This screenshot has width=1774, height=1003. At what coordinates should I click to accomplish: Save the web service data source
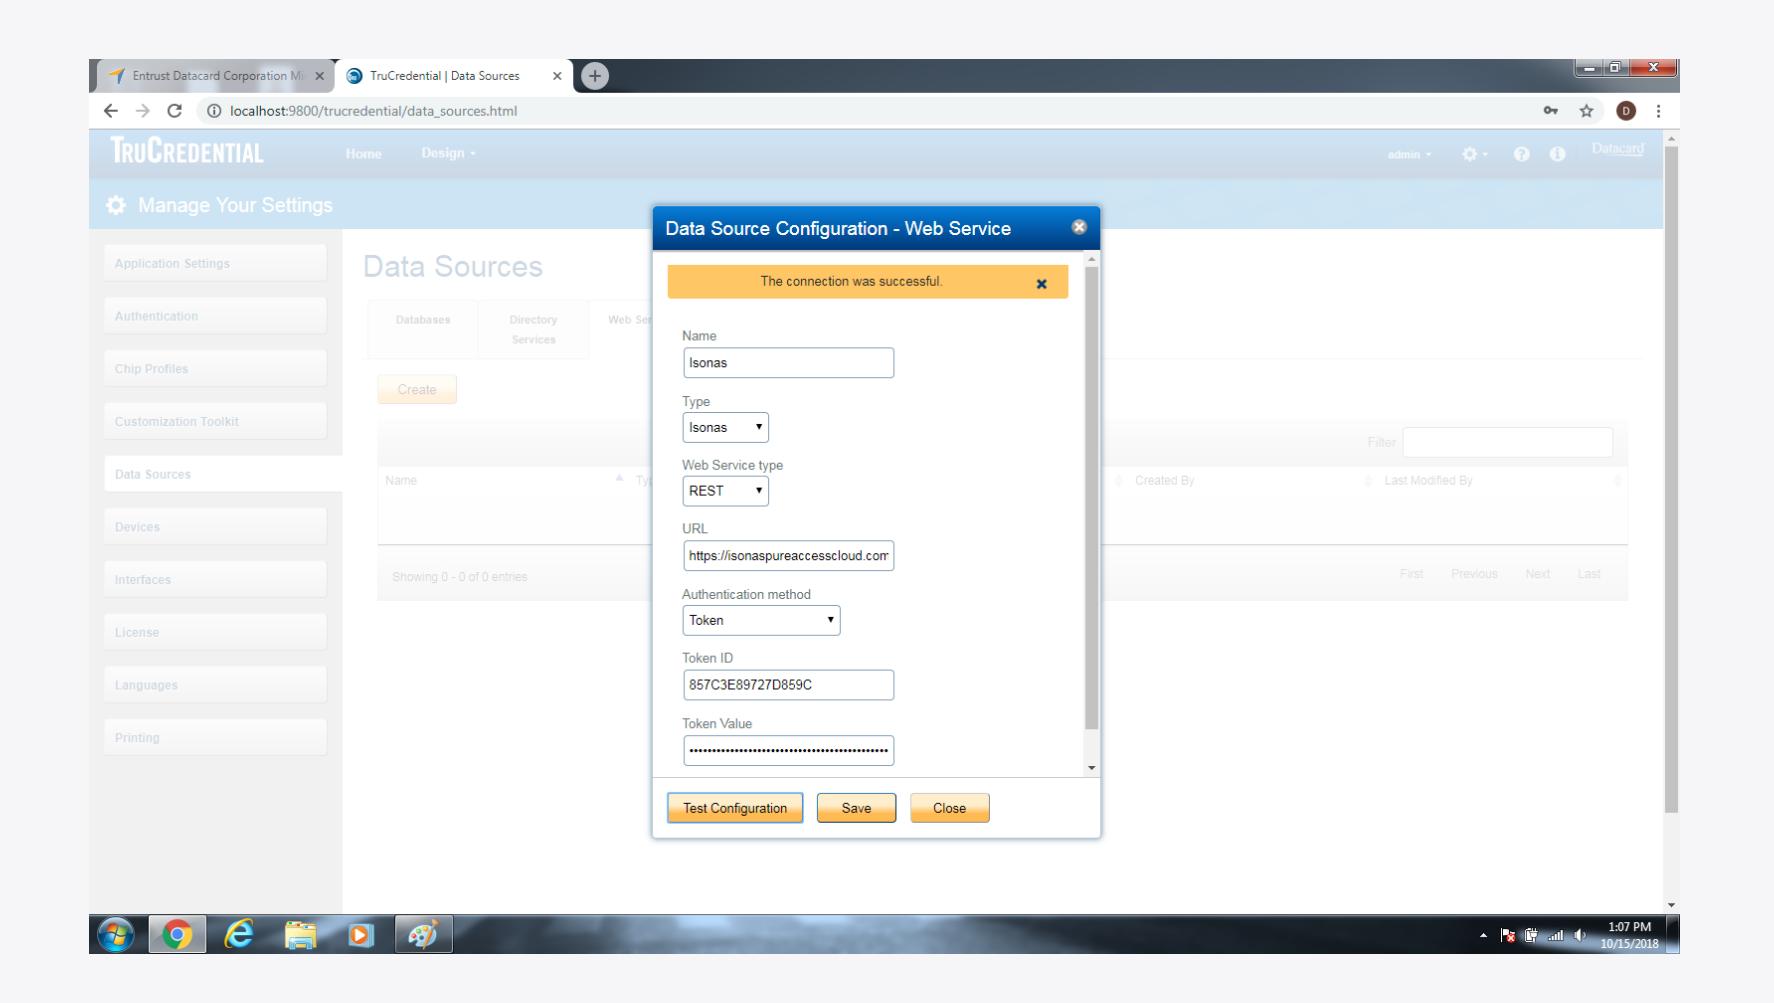click(x=856, y=808)
